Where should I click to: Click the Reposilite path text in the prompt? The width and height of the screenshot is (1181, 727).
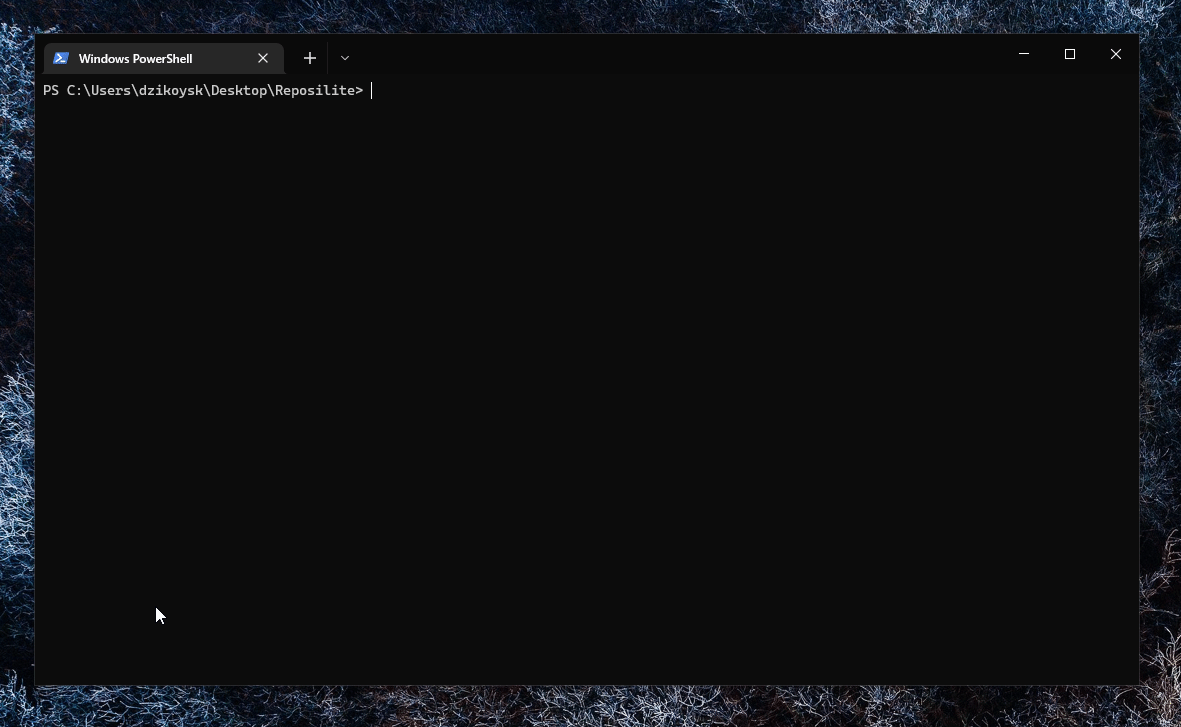[x=320, y=90]
